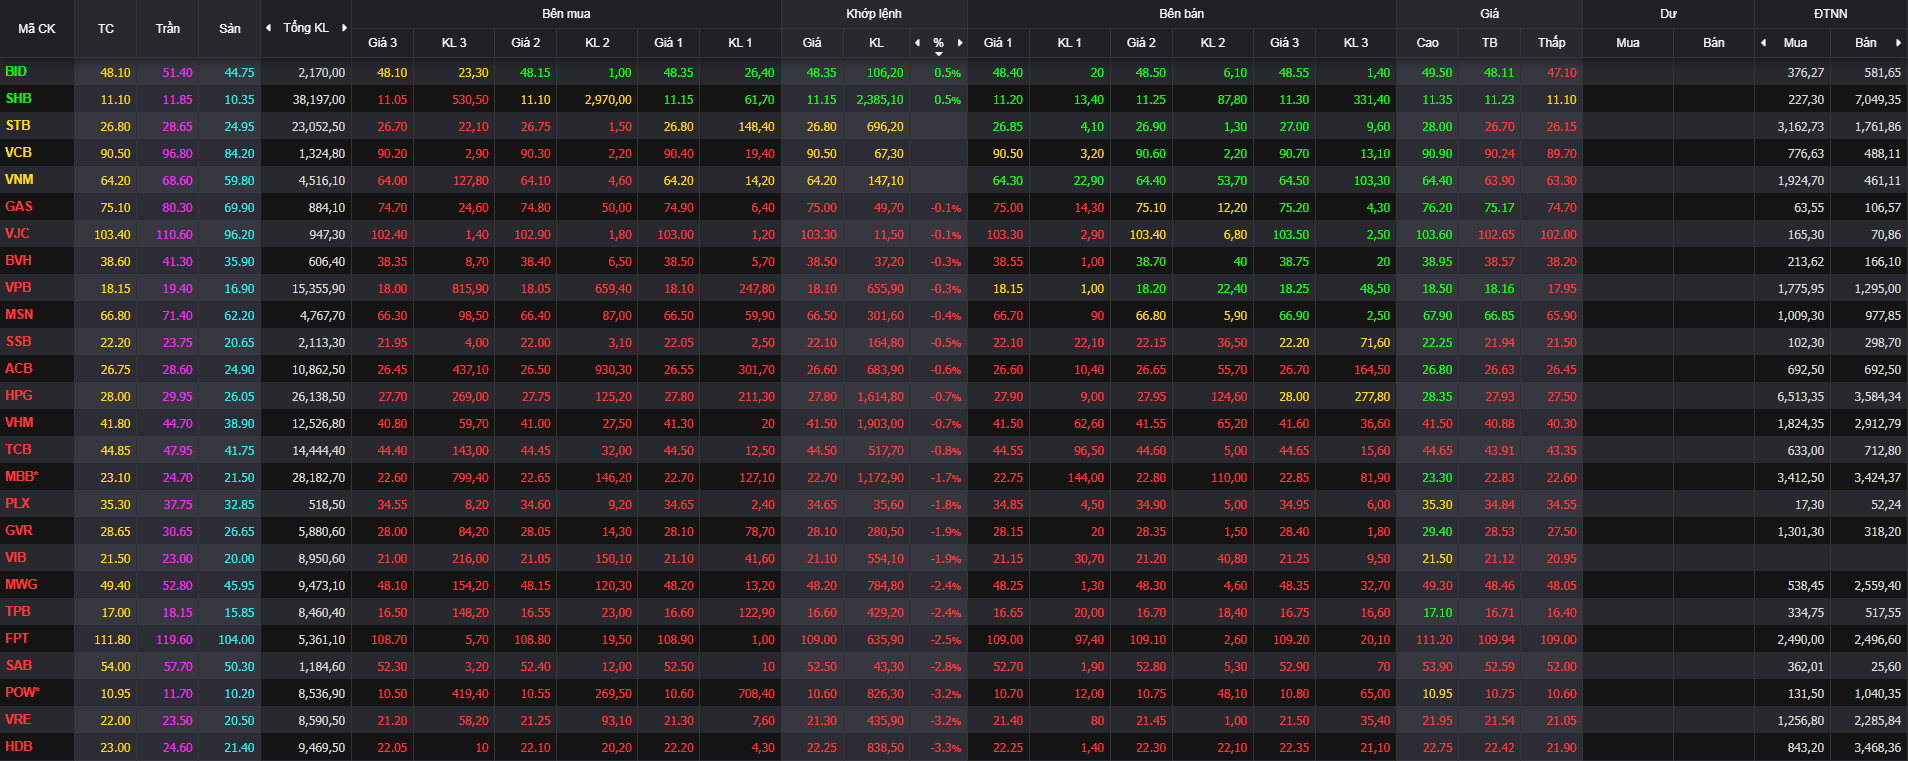Click the Sàn floor price header
The image size is (1908, 761).
pyautogui.click(x=230, y=29)
